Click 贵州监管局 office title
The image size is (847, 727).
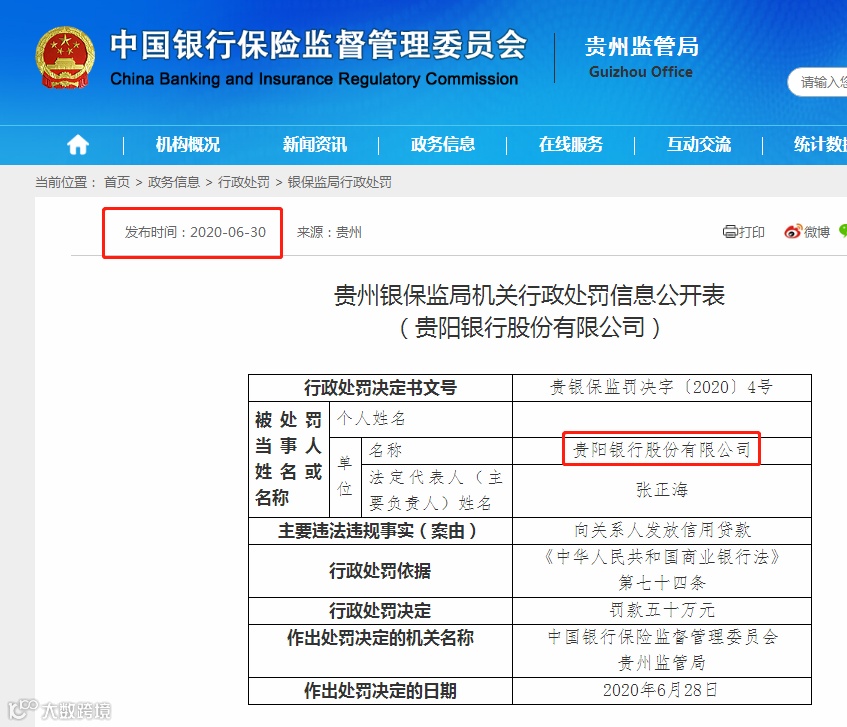tap(642, 46)
